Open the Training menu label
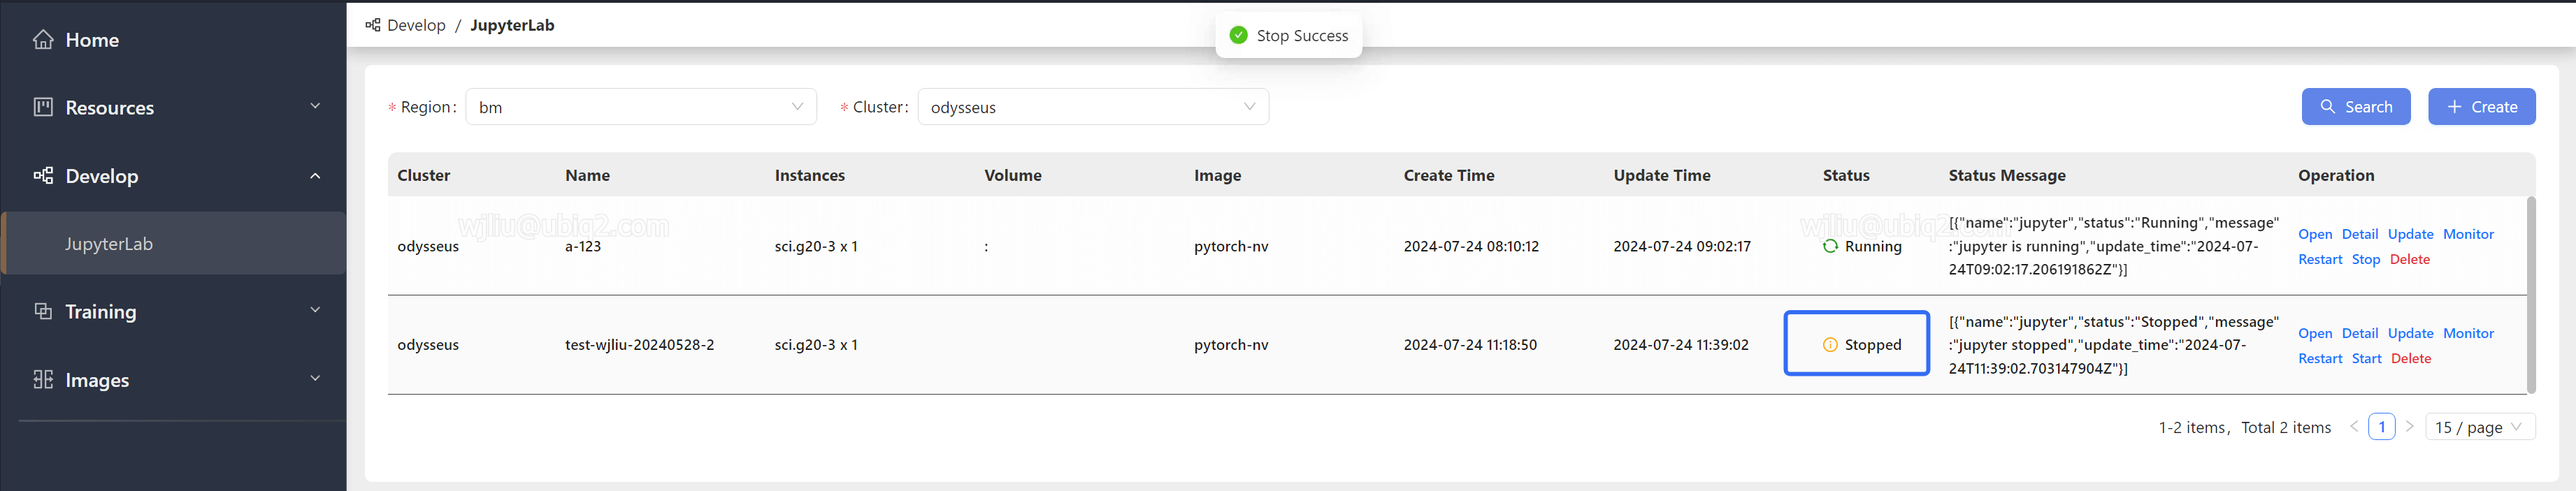Viewport: 2576px width, 491px height. pos(101,311)
